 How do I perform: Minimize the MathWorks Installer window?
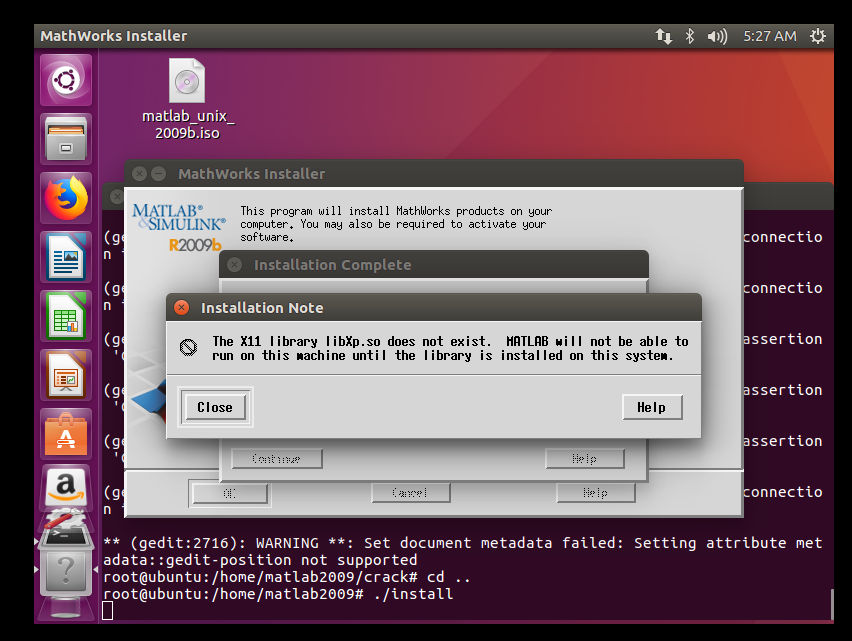pyautogui.click(x=159, y=174)
